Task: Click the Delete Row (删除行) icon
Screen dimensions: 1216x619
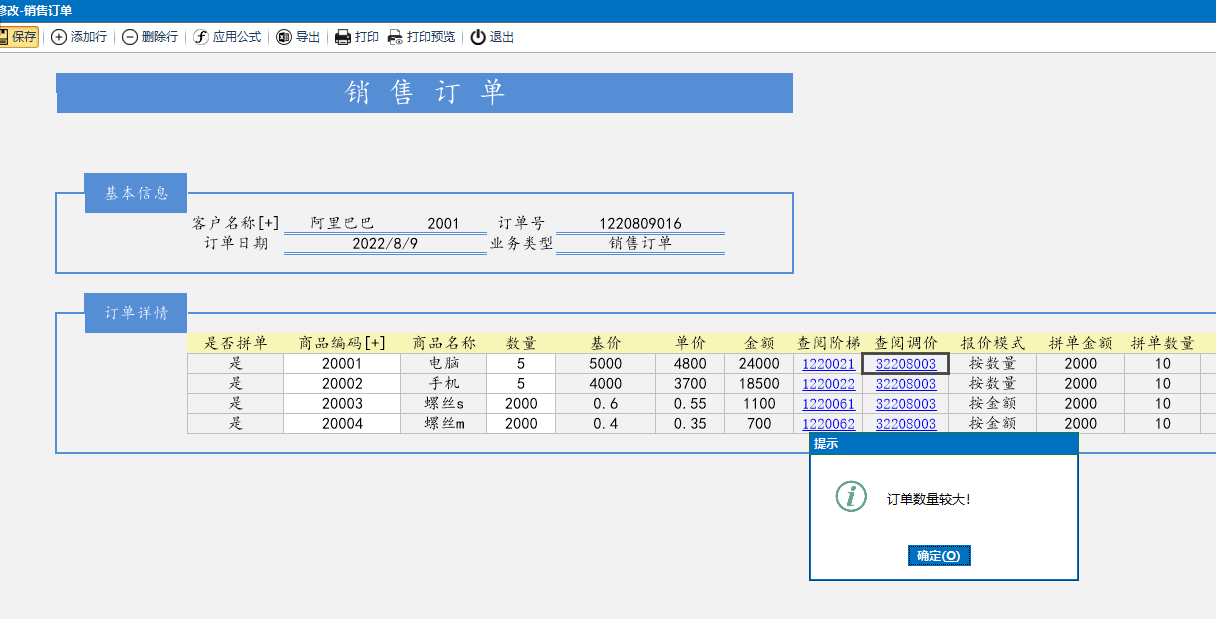Action: tap(130, 37)
